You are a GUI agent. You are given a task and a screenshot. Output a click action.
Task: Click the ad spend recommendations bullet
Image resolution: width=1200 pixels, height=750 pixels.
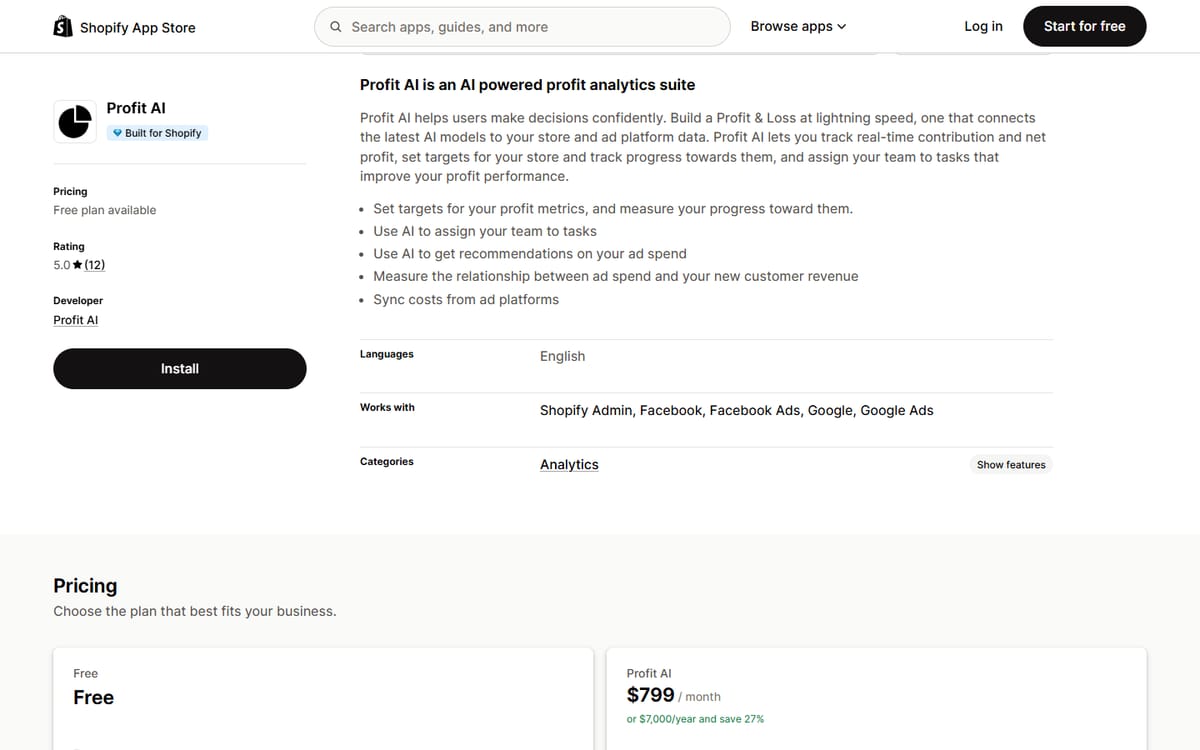tap(530, 254)
